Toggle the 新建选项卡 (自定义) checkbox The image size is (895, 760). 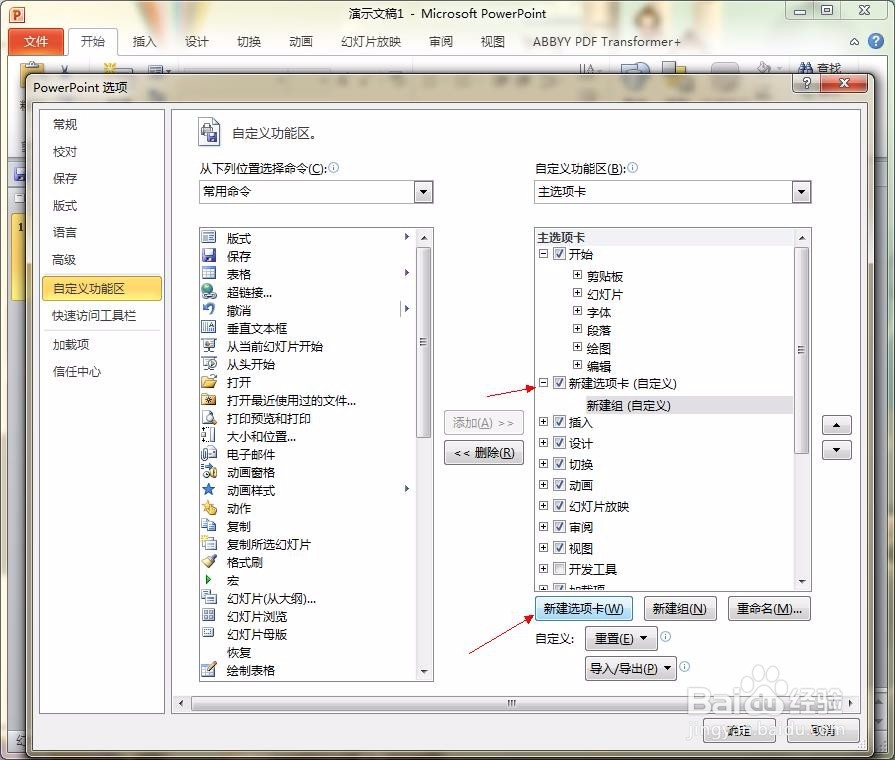(x=559, y=383)
